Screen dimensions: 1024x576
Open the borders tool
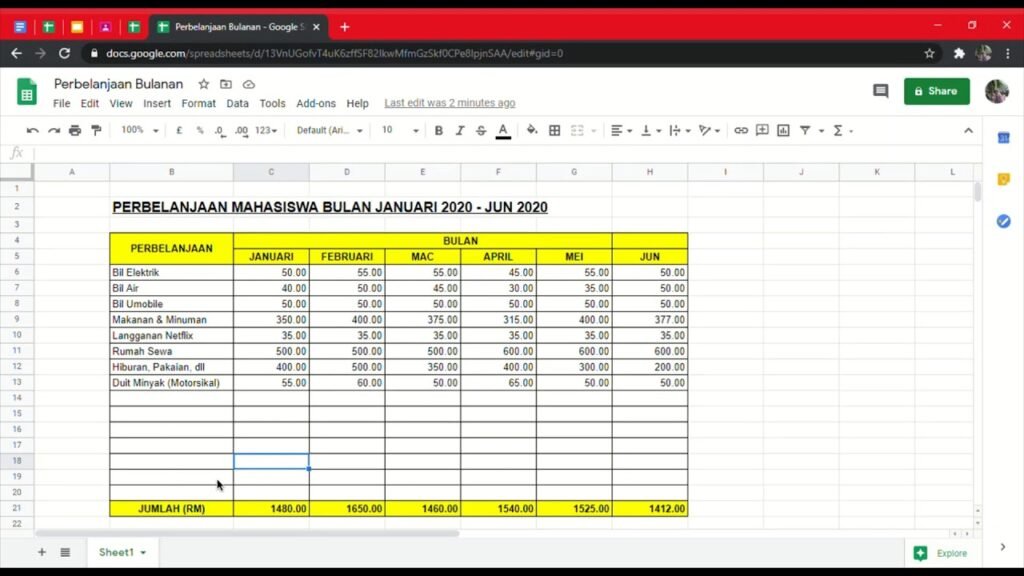[554, 130]
